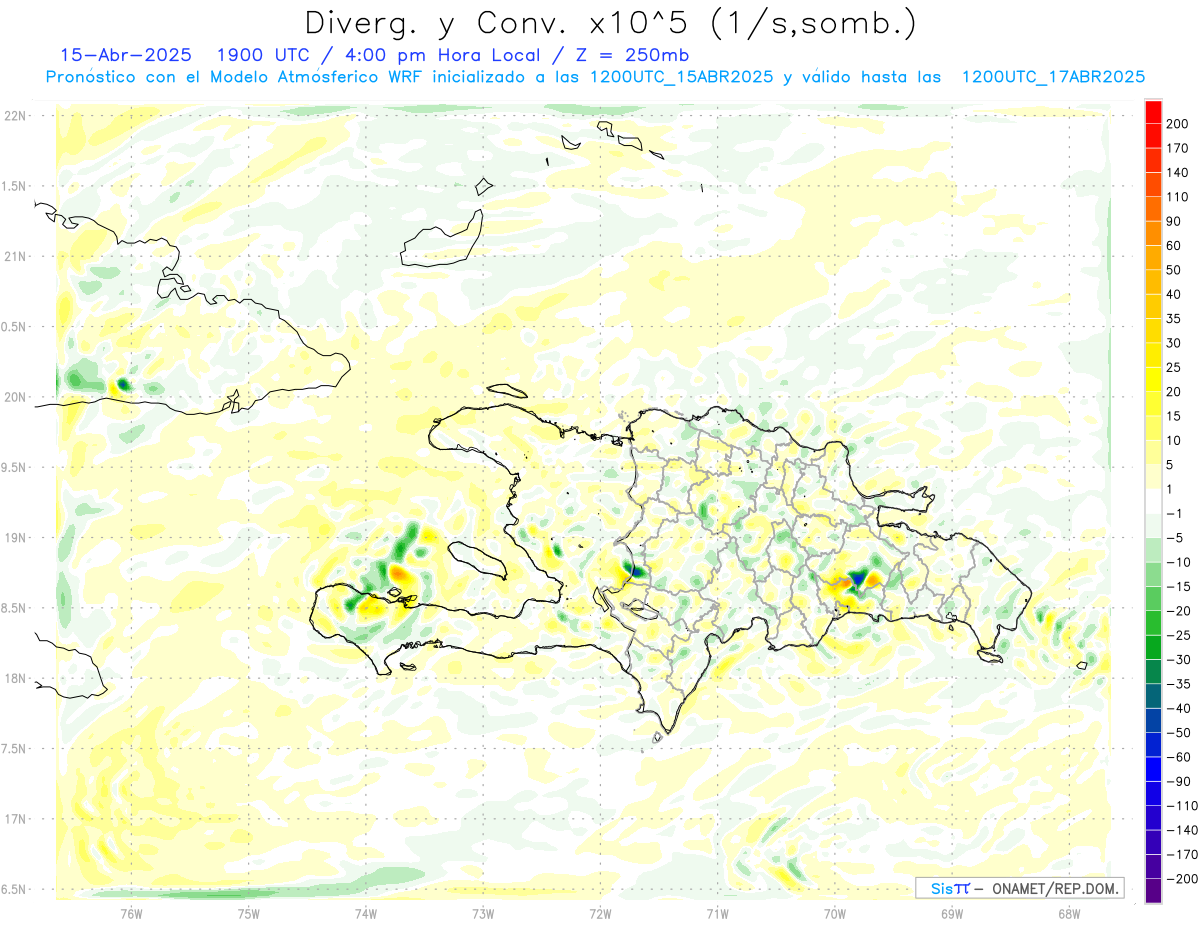
Task: Click the orange swatch between 60 and 90
Action: 1153,233
